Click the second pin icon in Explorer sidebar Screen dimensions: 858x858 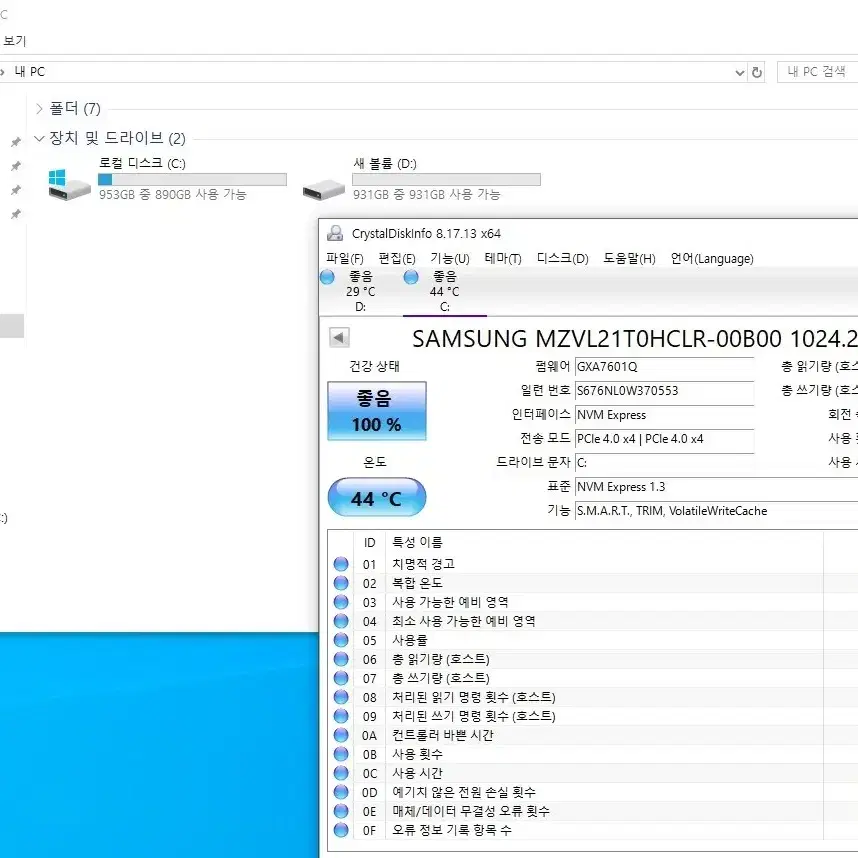click(x=16, y=166)
